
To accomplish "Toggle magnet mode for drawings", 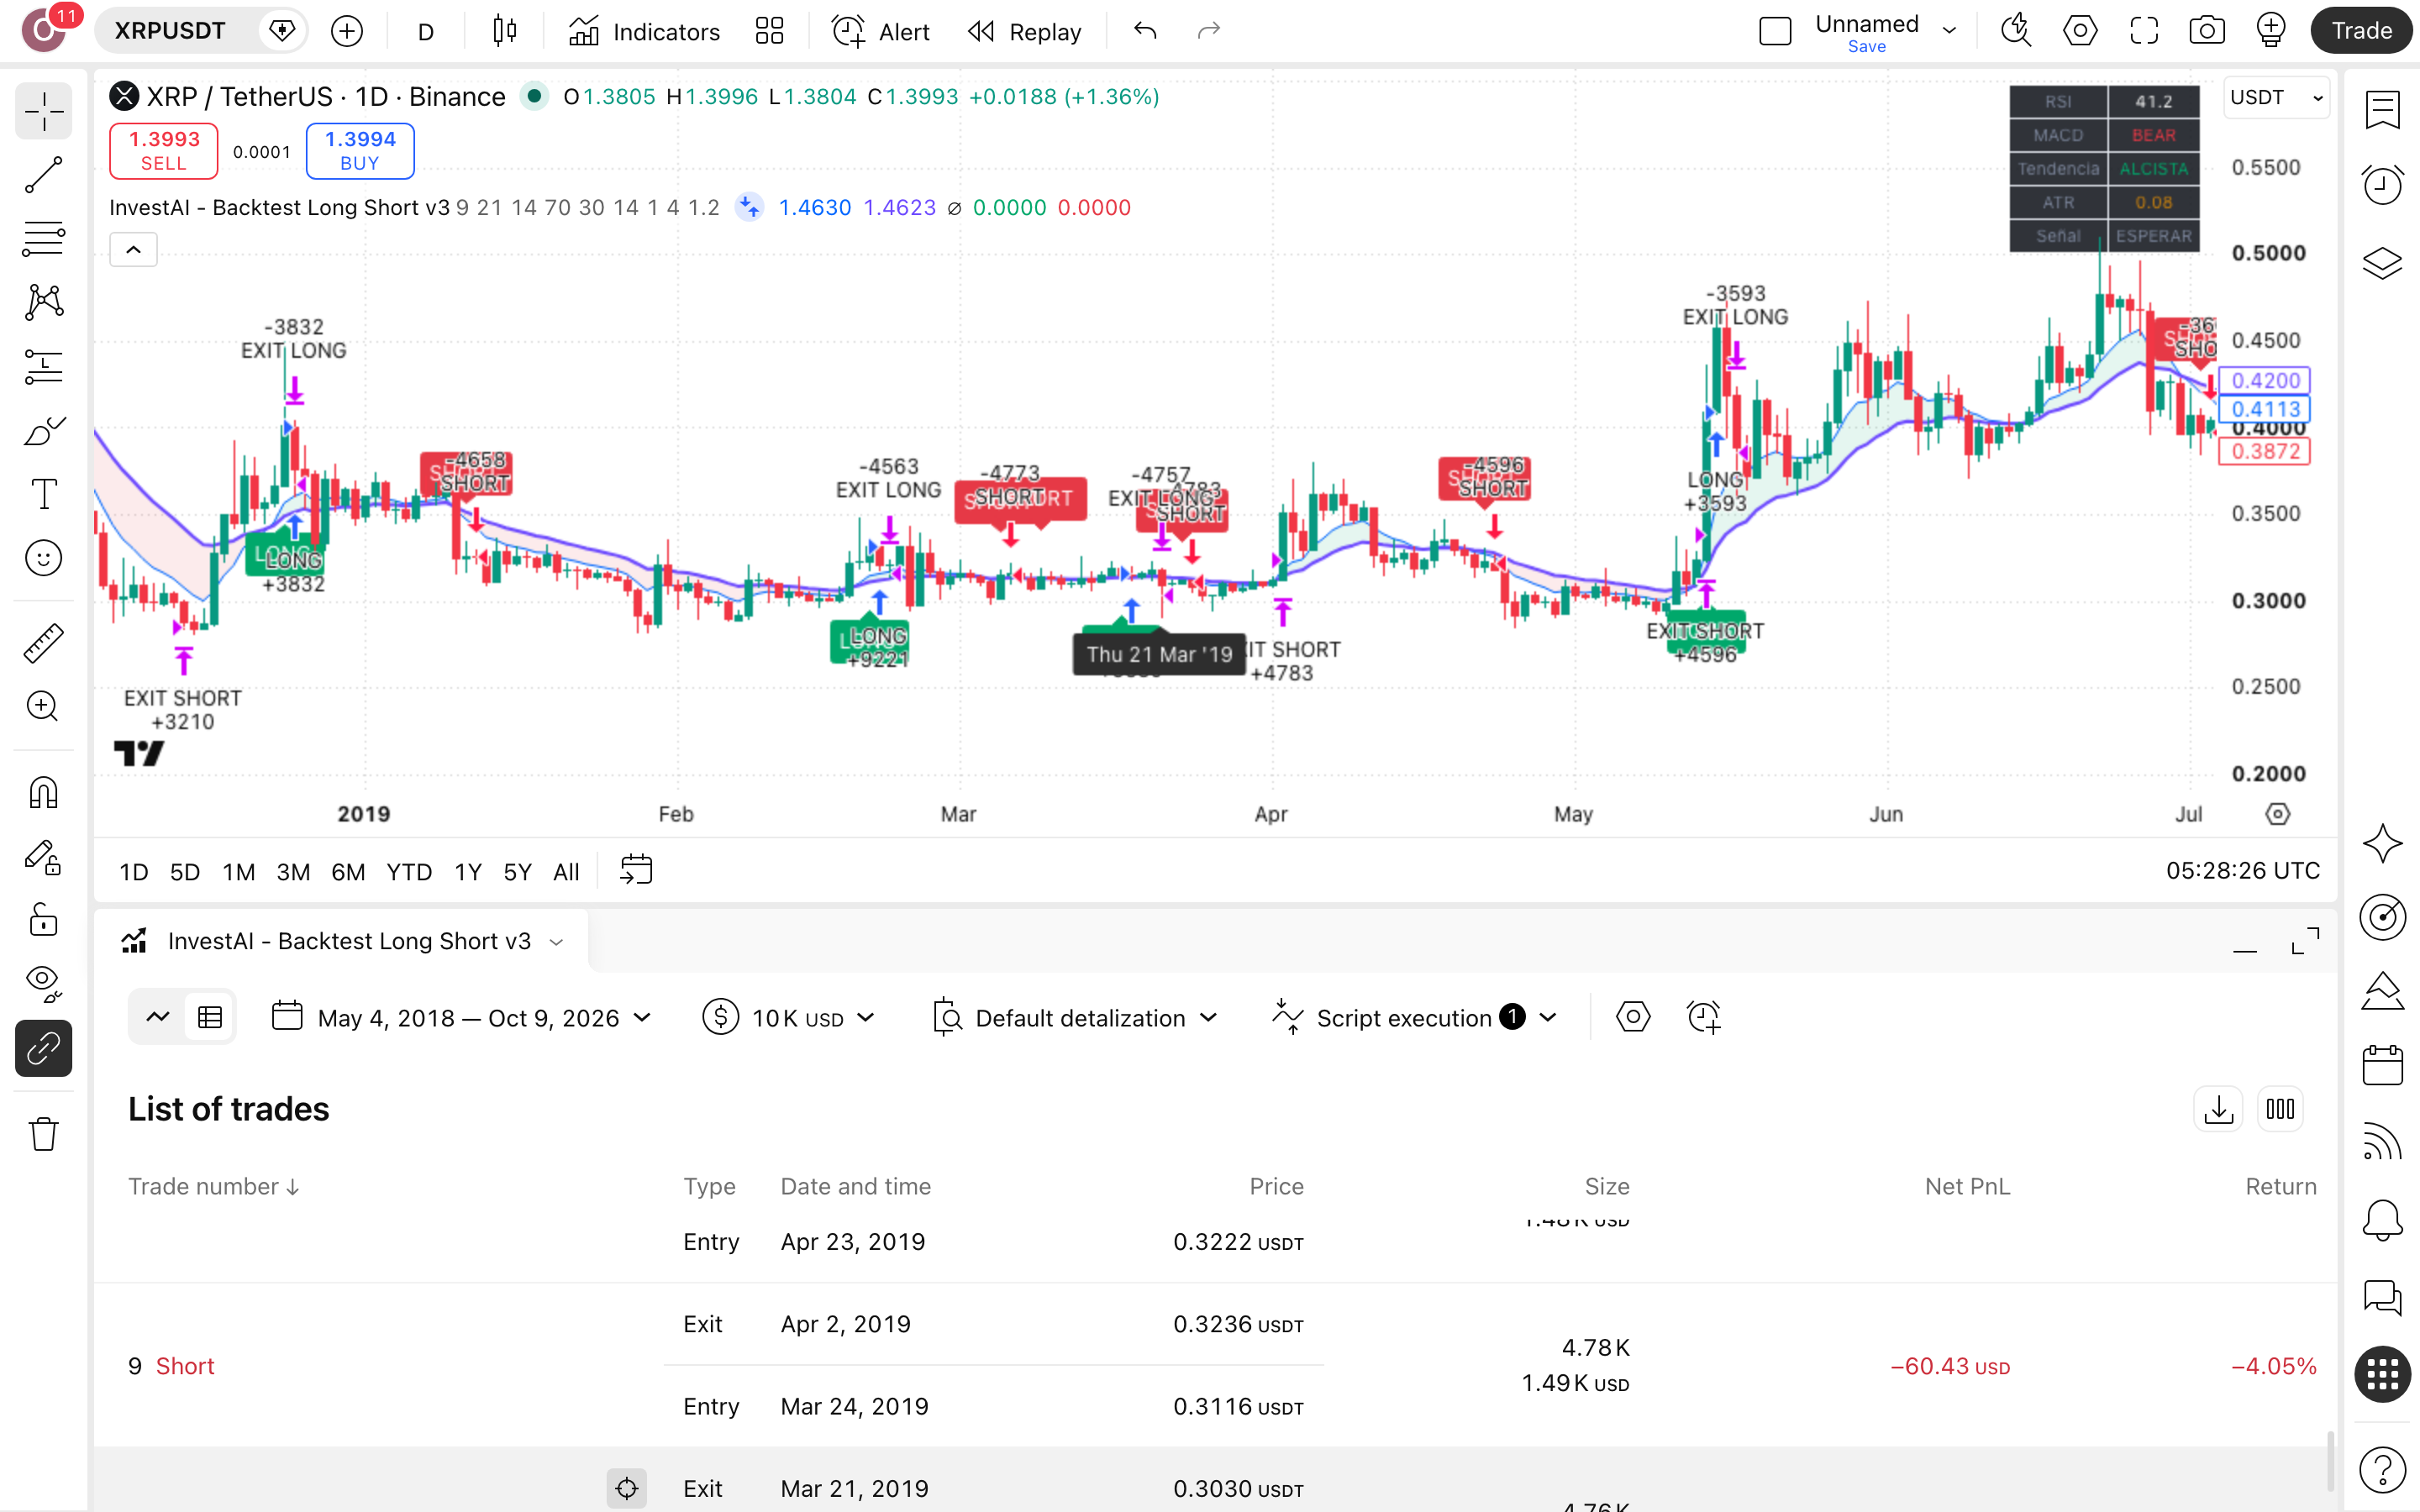I will (x=43, y=793).
